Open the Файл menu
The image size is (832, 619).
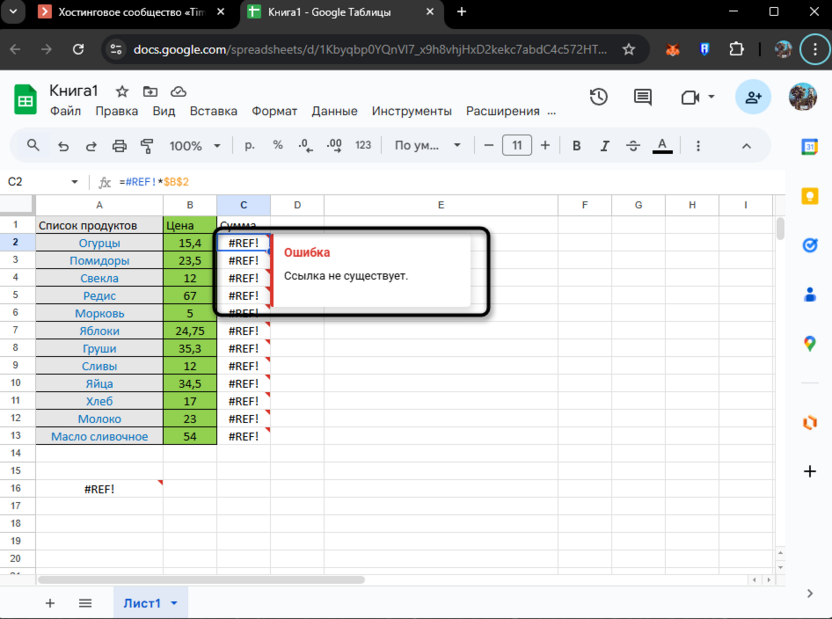(x=65, y=111)
